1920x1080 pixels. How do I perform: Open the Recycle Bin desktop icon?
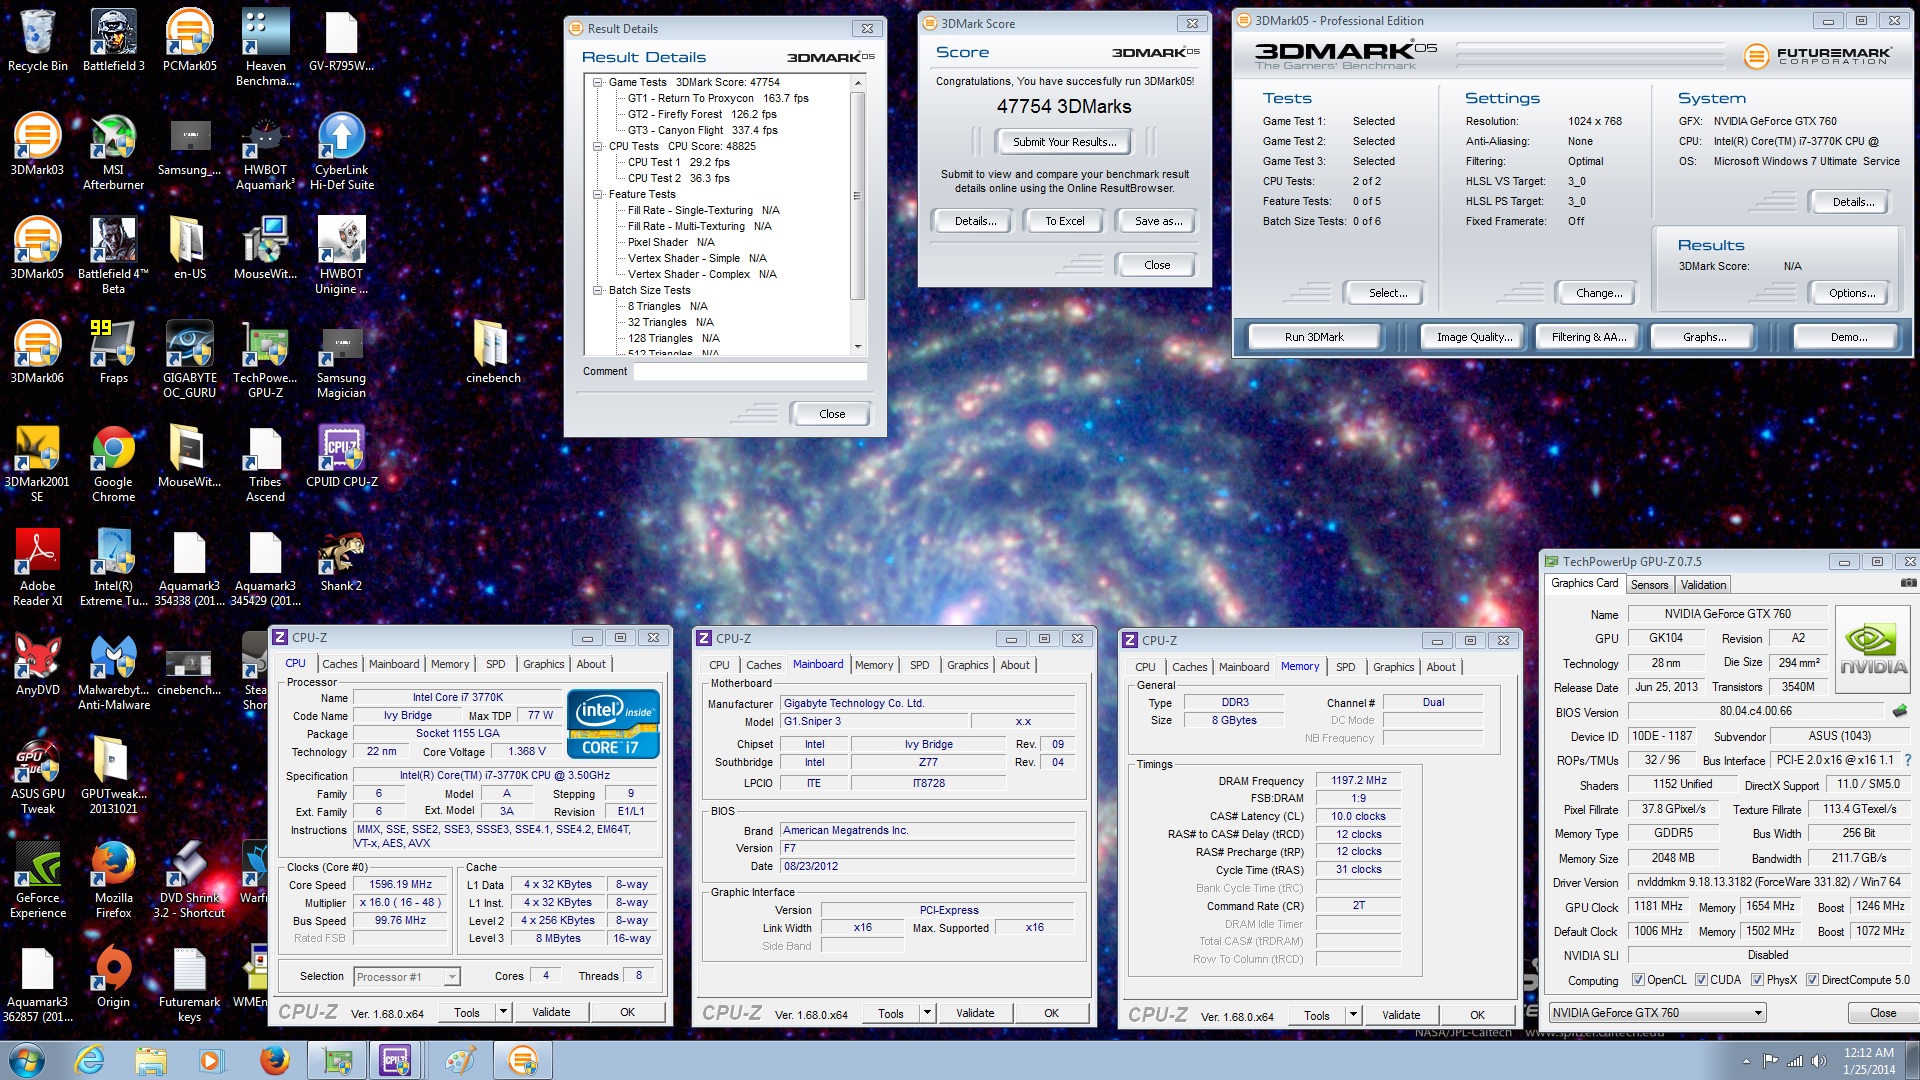(37, 40)
